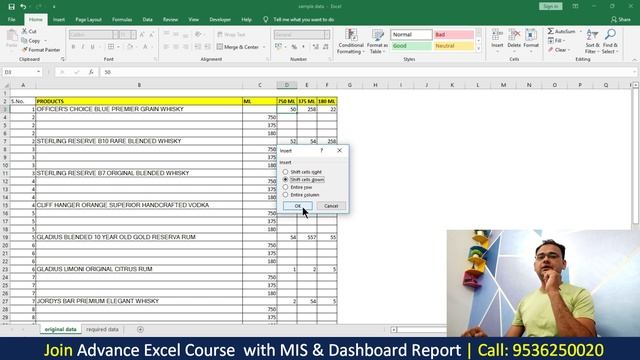Screen dimensions: 640x360
Task: Open Clipboard group dialog launcher
Action: point(63,59)
